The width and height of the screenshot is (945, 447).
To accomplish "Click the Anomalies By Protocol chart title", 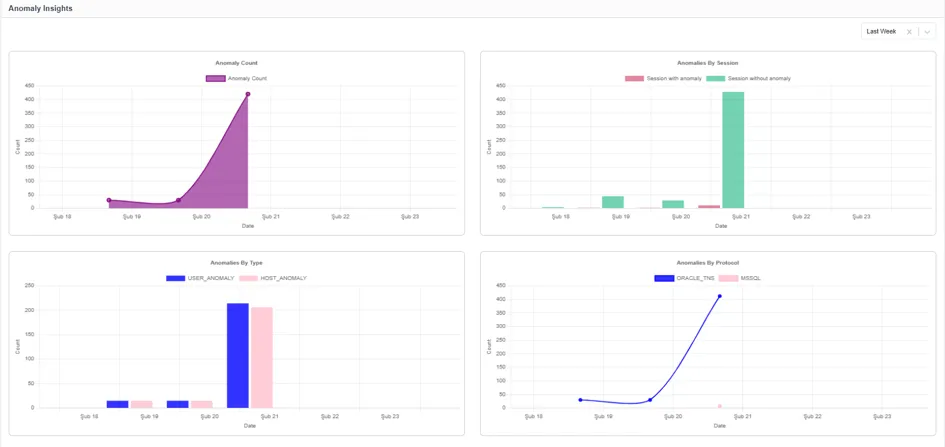I will coord(708,263).
